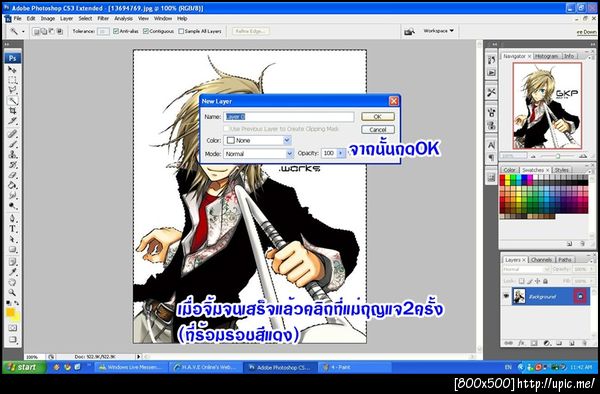
Task: Select the Brush tool
Action: point(12,144)
